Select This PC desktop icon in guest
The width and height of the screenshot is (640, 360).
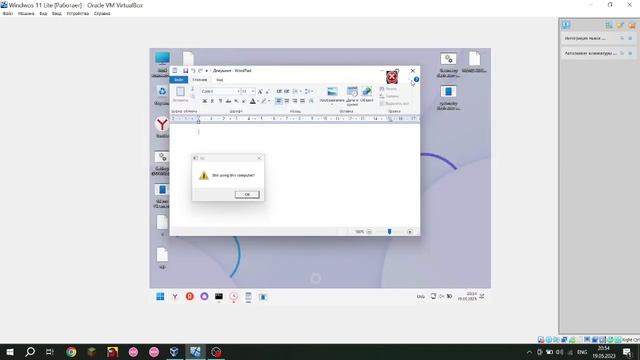point(162,63)
